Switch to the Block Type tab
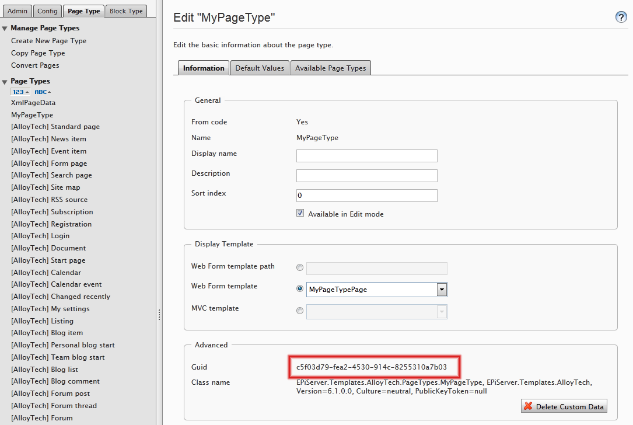The image size is (633, 425). [126, 11]
